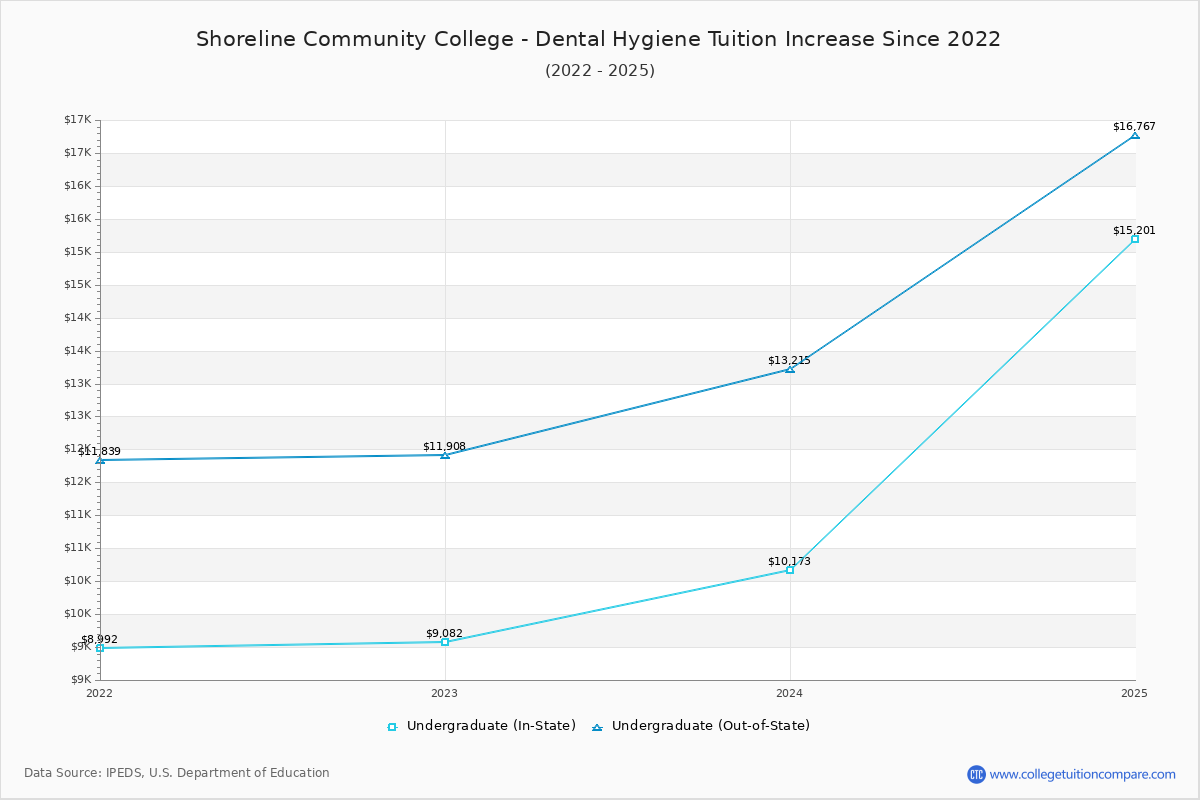Click the (2022 - 2025) subtitle
The height and width of the screenshot is (800, 1200).
600,71
